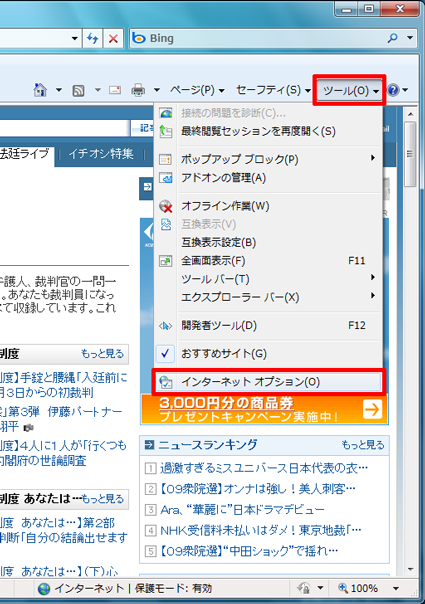The width and height of the screenshot is (425, 604).
Task: Open the ページ(P) dropdown menu
Action: 197,90
